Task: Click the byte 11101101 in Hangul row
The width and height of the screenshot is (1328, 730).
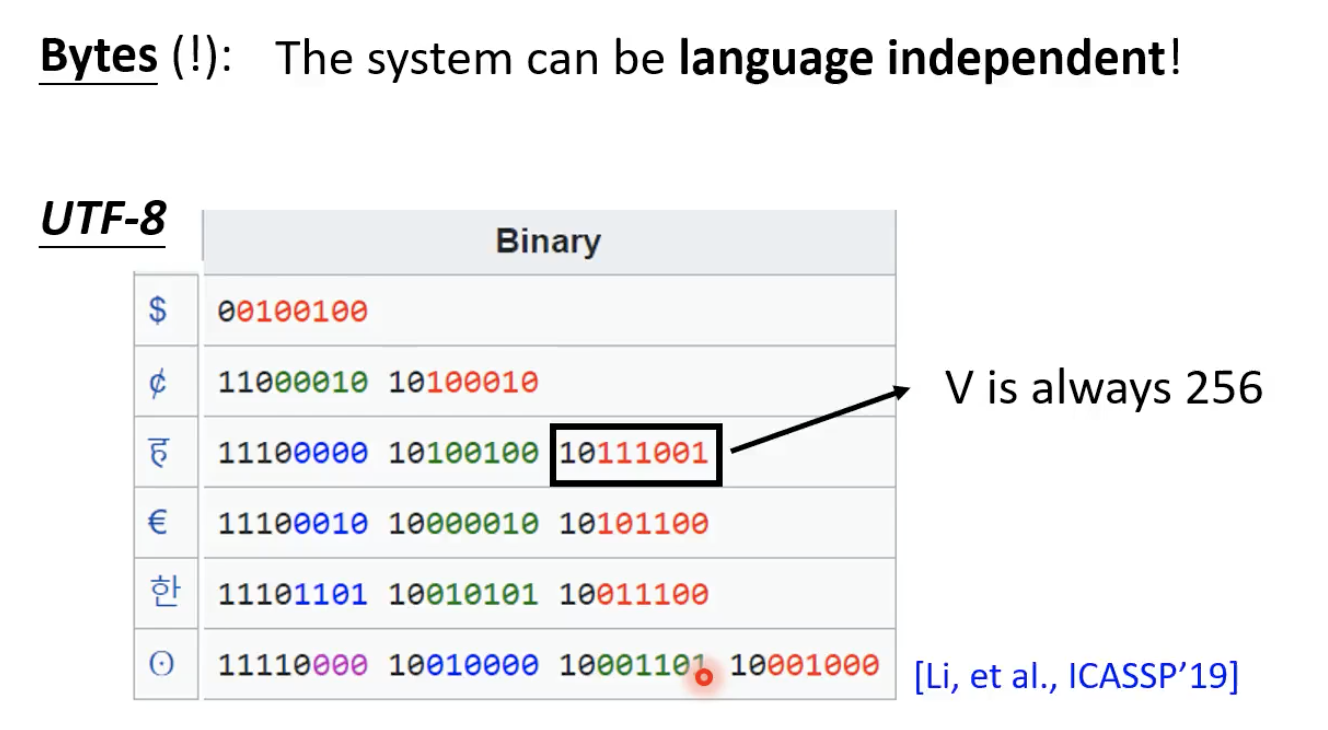Action: point(293,594)
